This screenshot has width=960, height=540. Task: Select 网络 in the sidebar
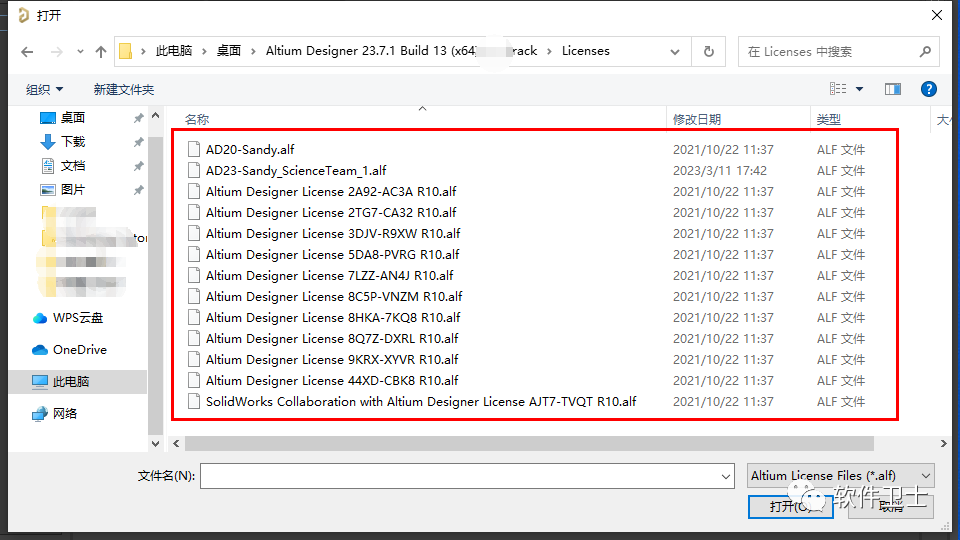pyautogui.click(x=65, y=413)
